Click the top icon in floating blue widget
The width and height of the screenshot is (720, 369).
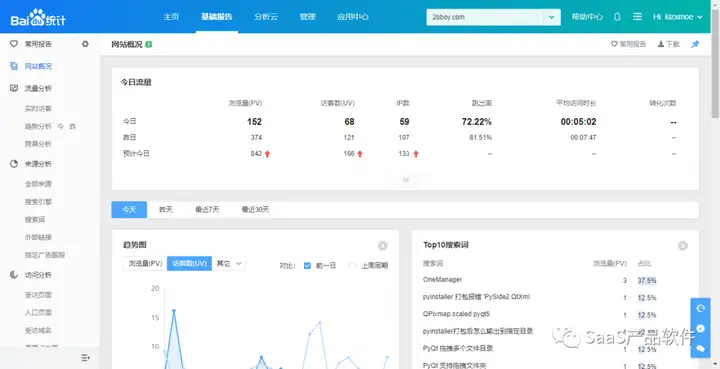[701, 308]
